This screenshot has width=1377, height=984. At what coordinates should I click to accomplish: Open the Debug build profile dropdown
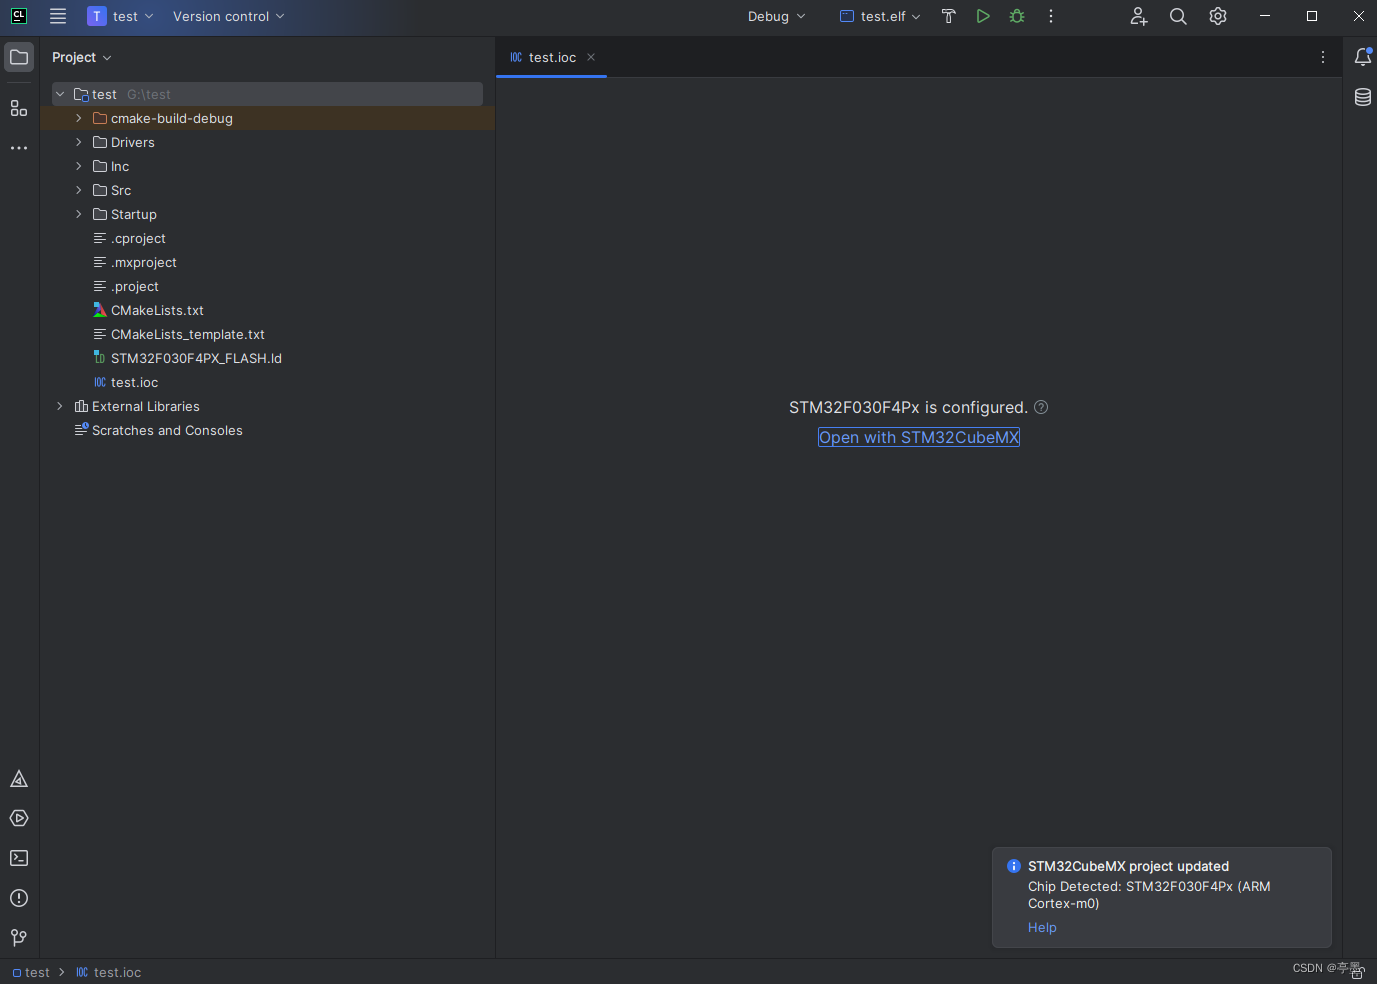point(776,16)
